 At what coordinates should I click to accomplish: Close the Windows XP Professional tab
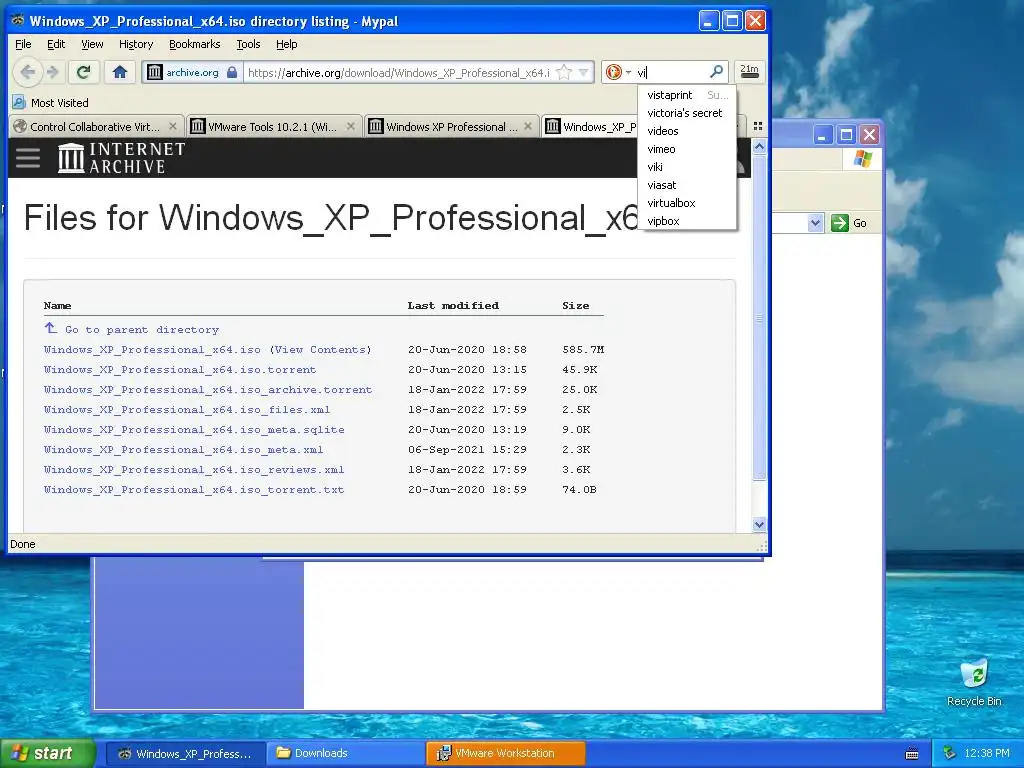click(528, 127)
